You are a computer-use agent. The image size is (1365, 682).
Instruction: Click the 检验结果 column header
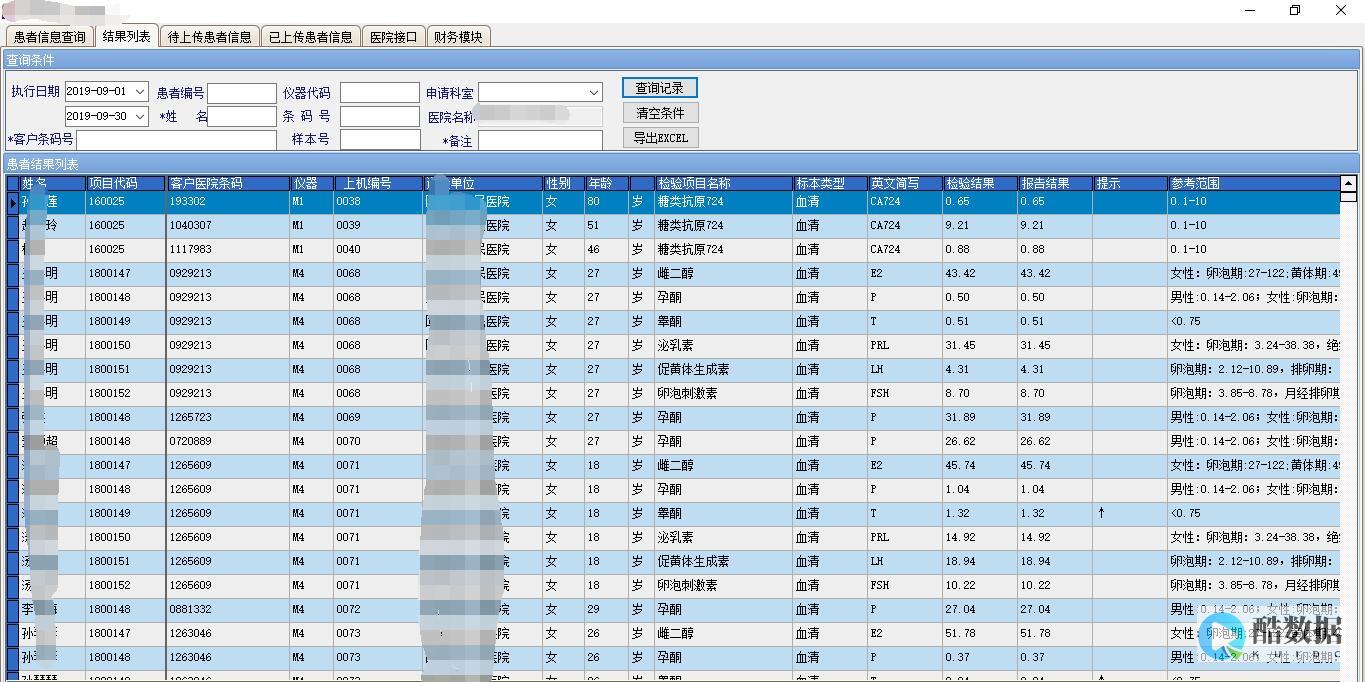tap(979, 183)
